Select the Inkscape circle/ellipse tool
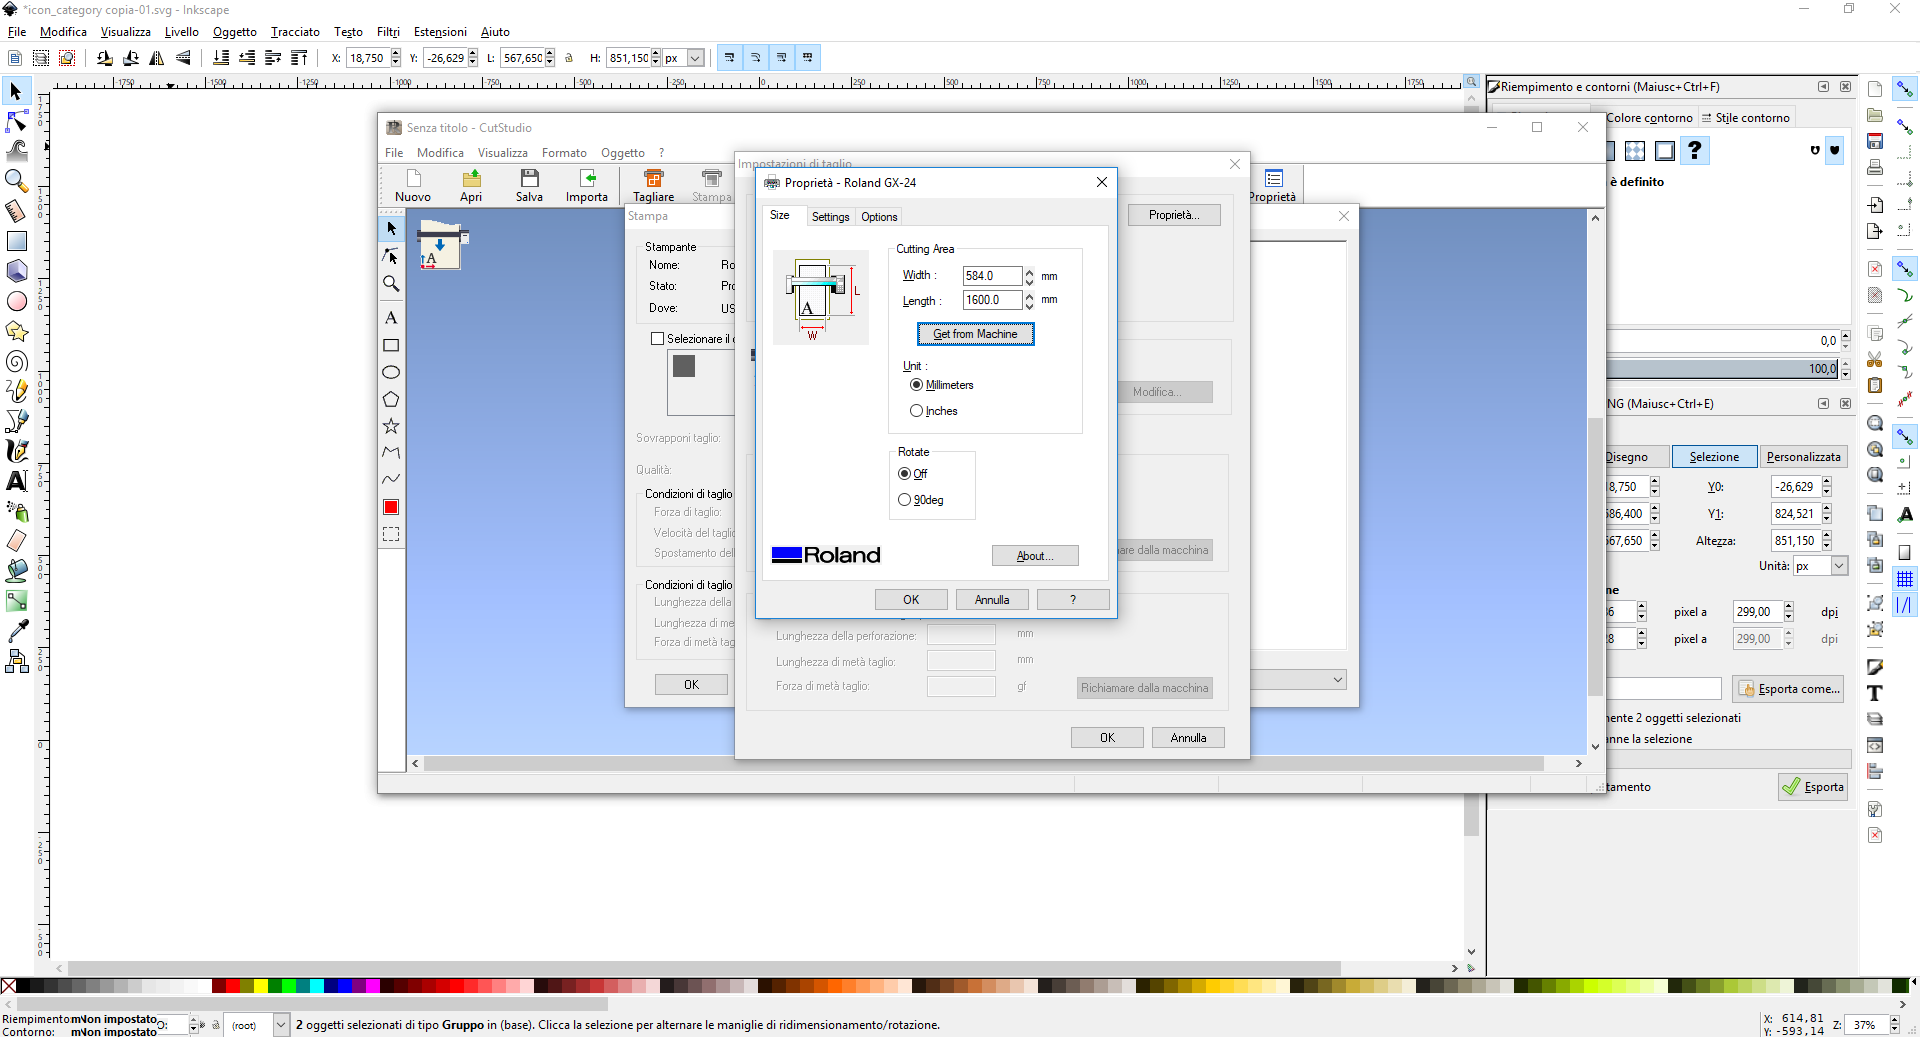The image size is (1920, 1037). click(x=16, y=301)
